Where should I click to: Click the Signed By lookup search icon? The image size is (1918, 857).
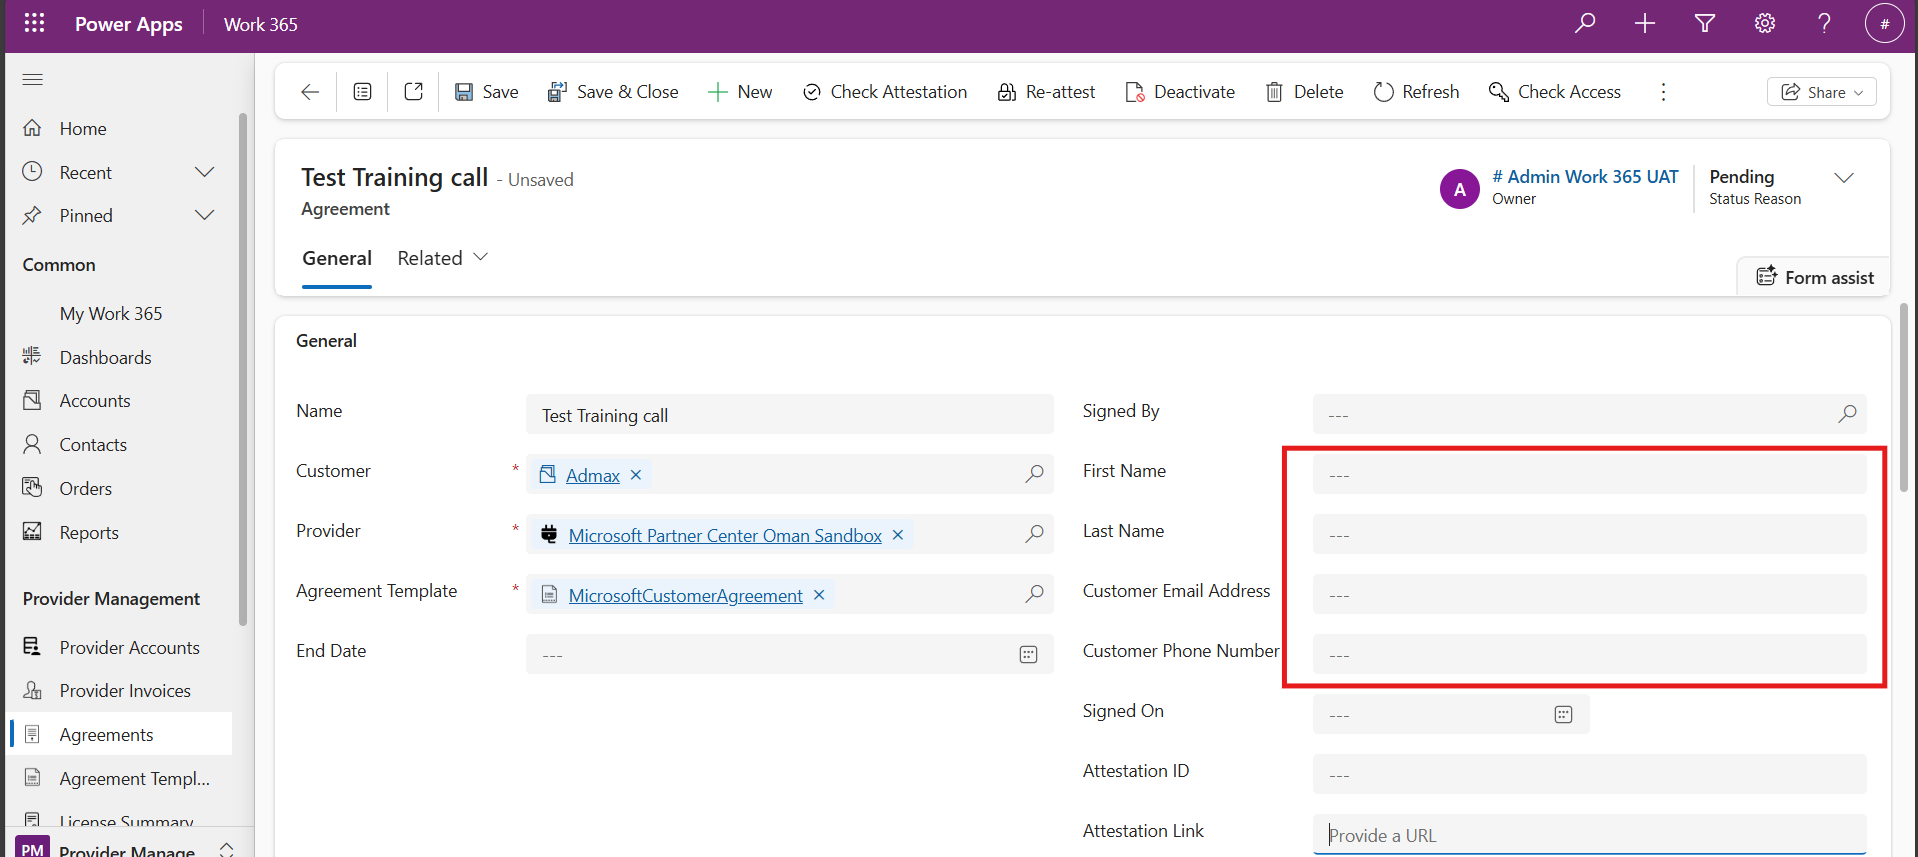tap(1846, 414)
